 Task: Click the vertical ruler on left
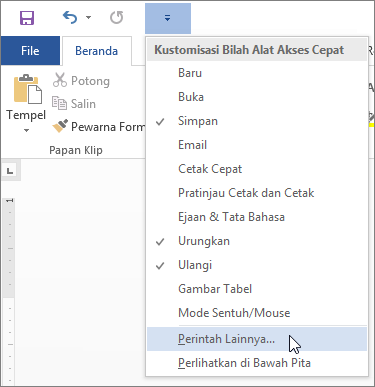click(x=10, y=290)
